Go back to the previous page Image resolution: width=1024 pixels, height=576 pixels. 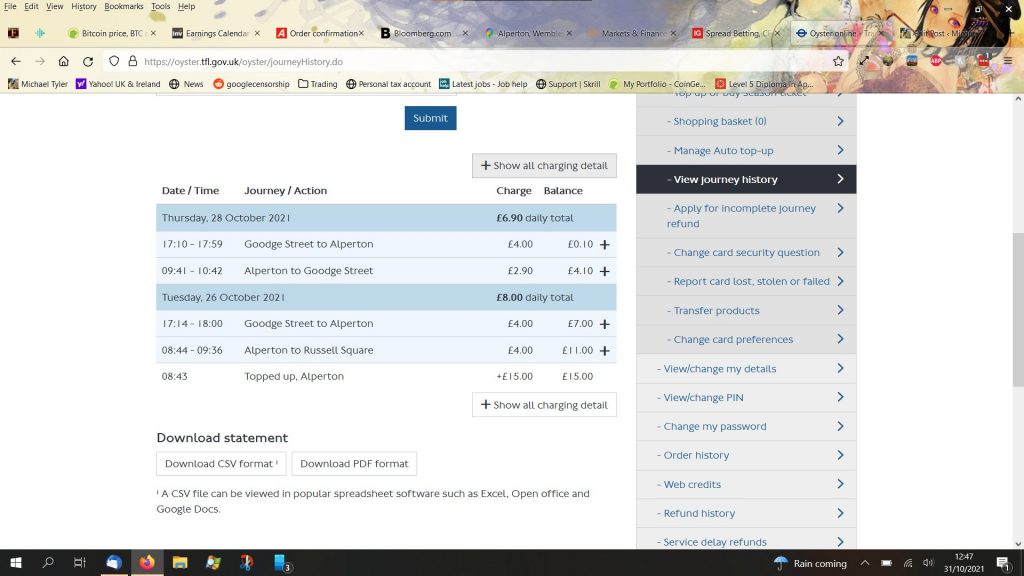pos(16,61)
